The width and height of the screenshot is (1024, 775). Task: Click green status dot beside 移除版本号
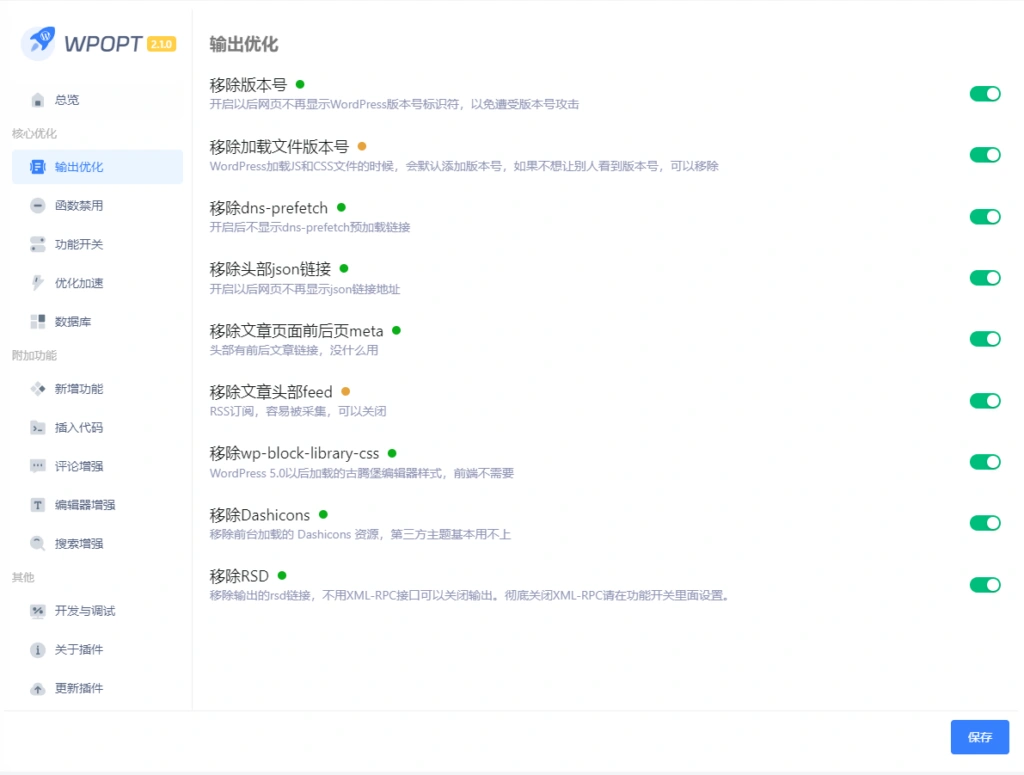300,84
